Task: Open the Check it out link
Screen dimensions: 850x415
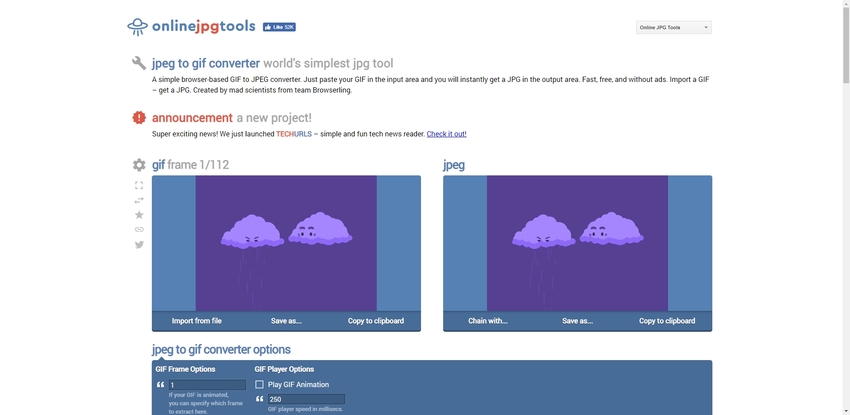Action: 446,134
